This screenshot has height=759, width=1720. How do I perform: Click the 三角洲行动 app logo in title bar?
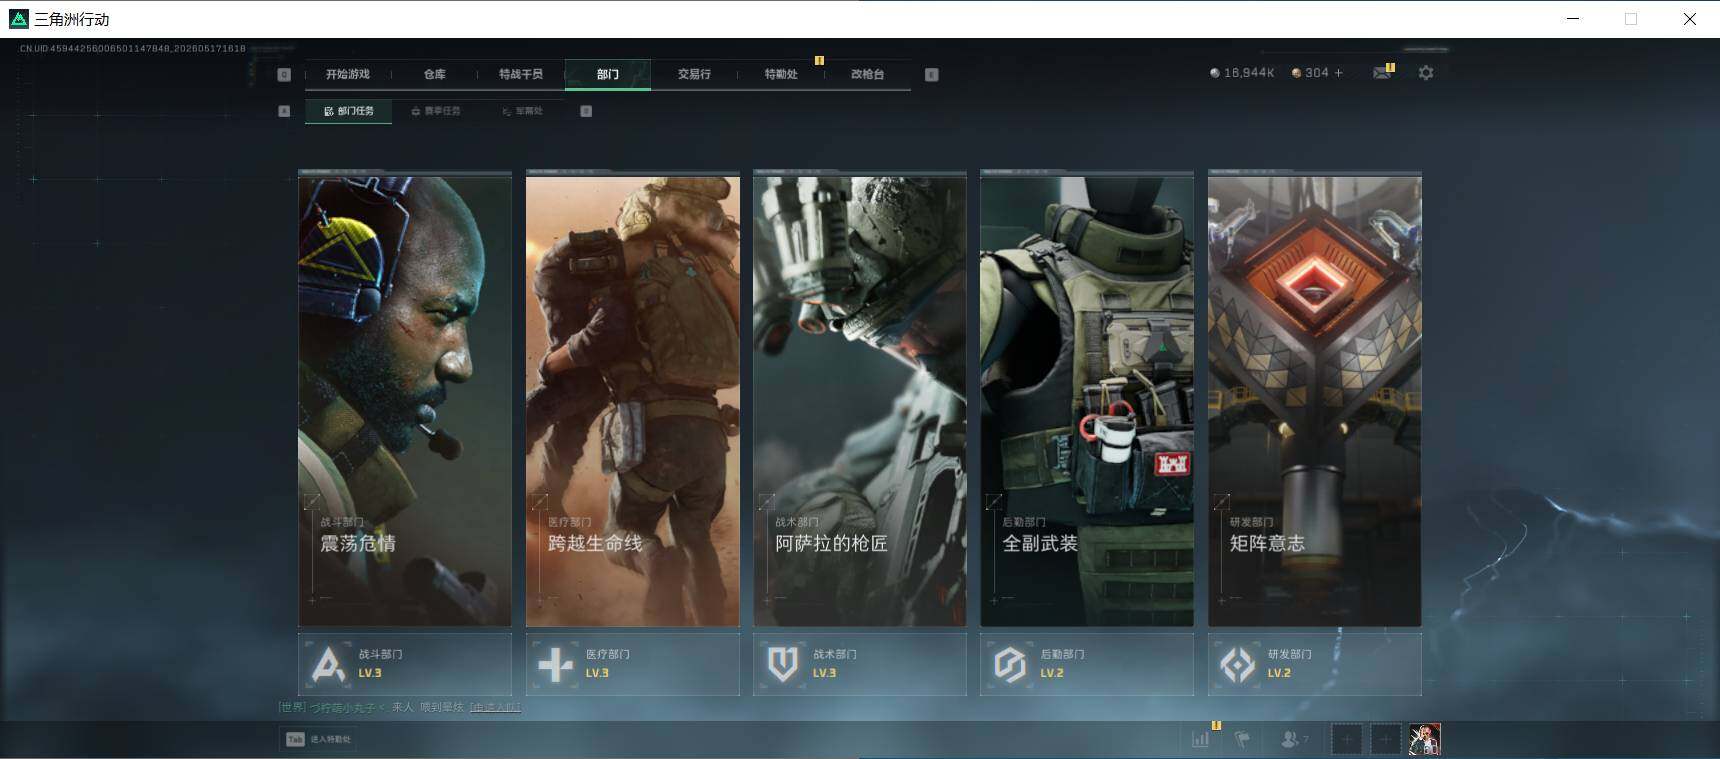18,19
